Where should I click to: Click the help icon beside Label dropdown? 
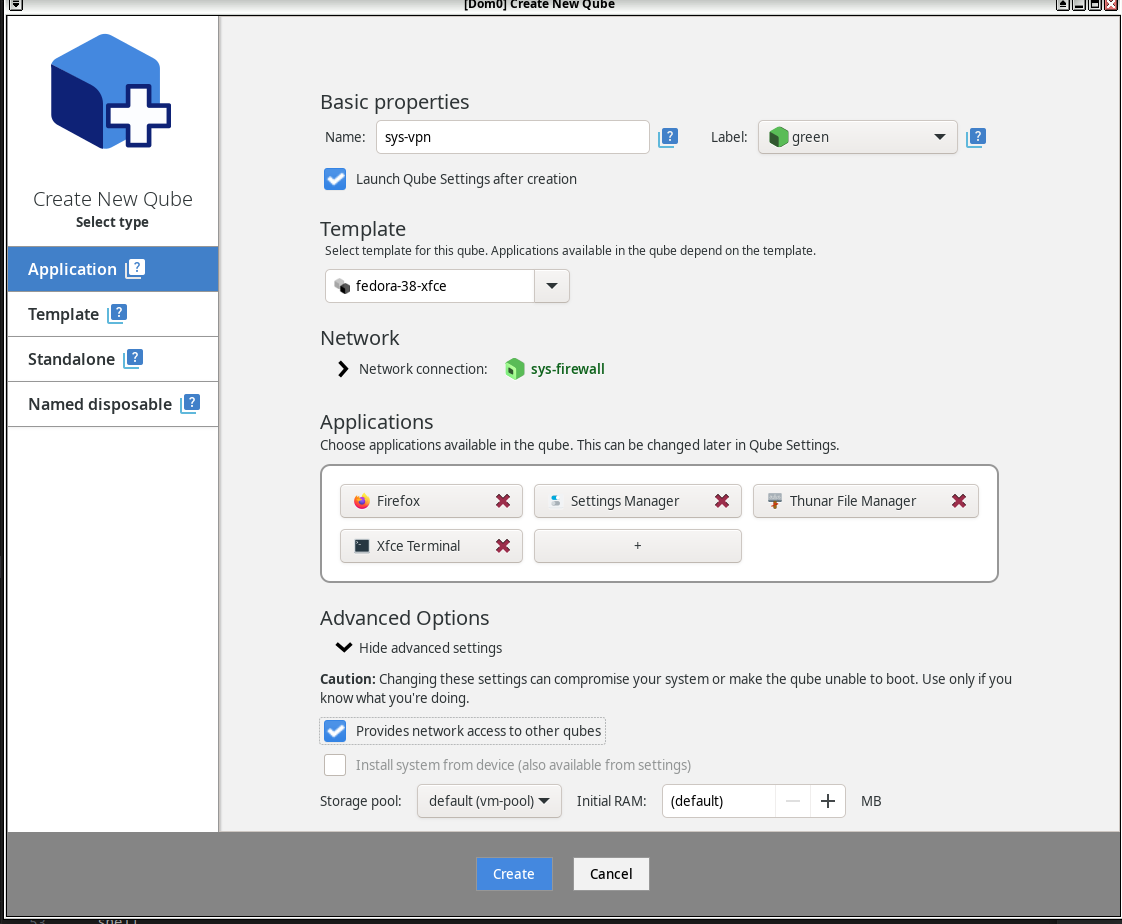tap(977, 138)
